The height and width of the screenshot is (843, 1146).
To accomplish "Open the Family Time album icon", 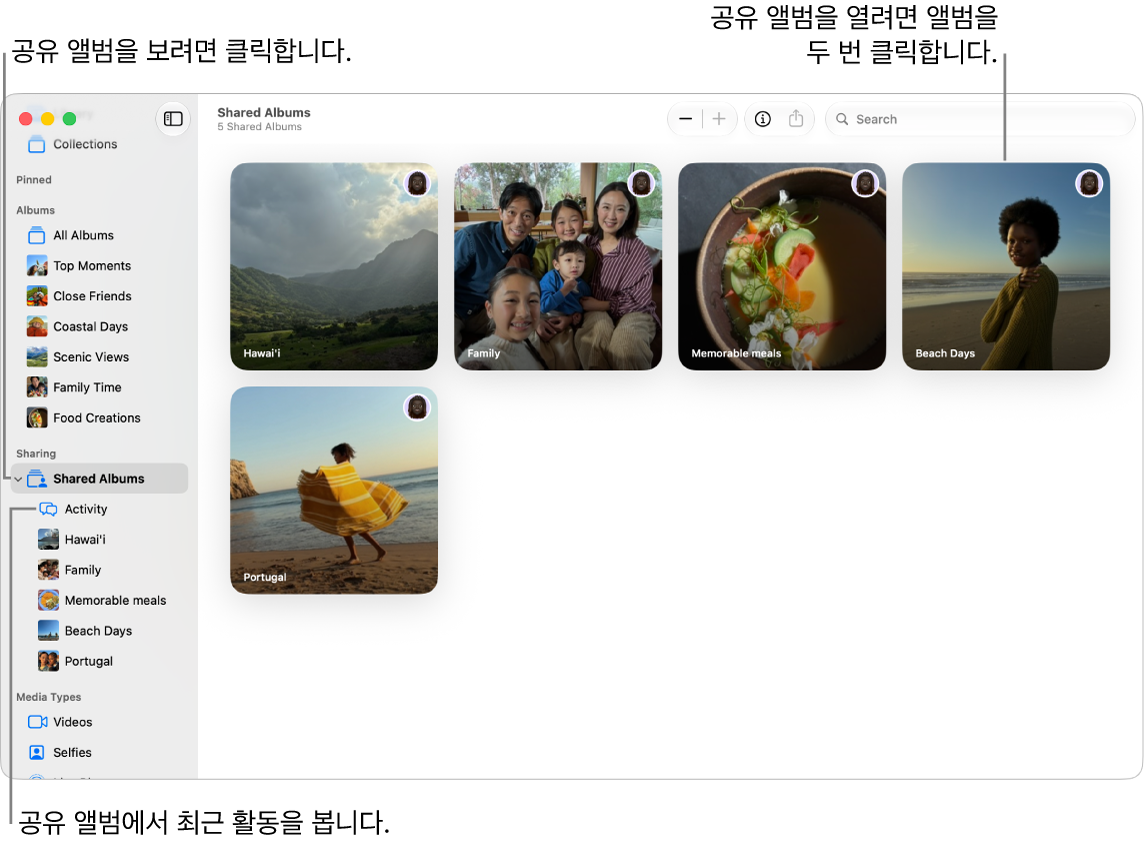I will (x=37, y=387).
